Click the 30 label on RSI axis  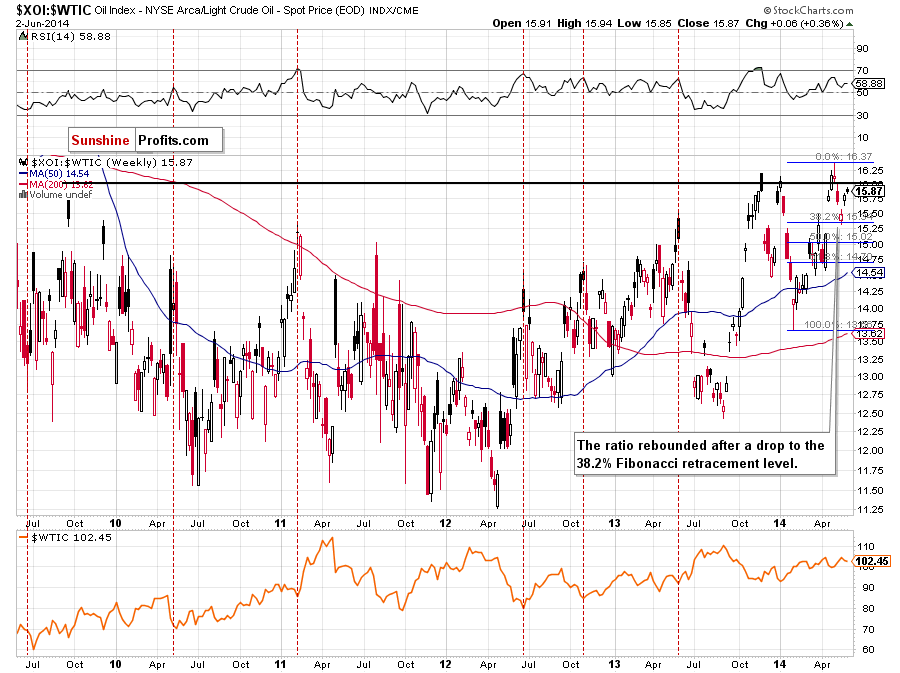point(863,115)
